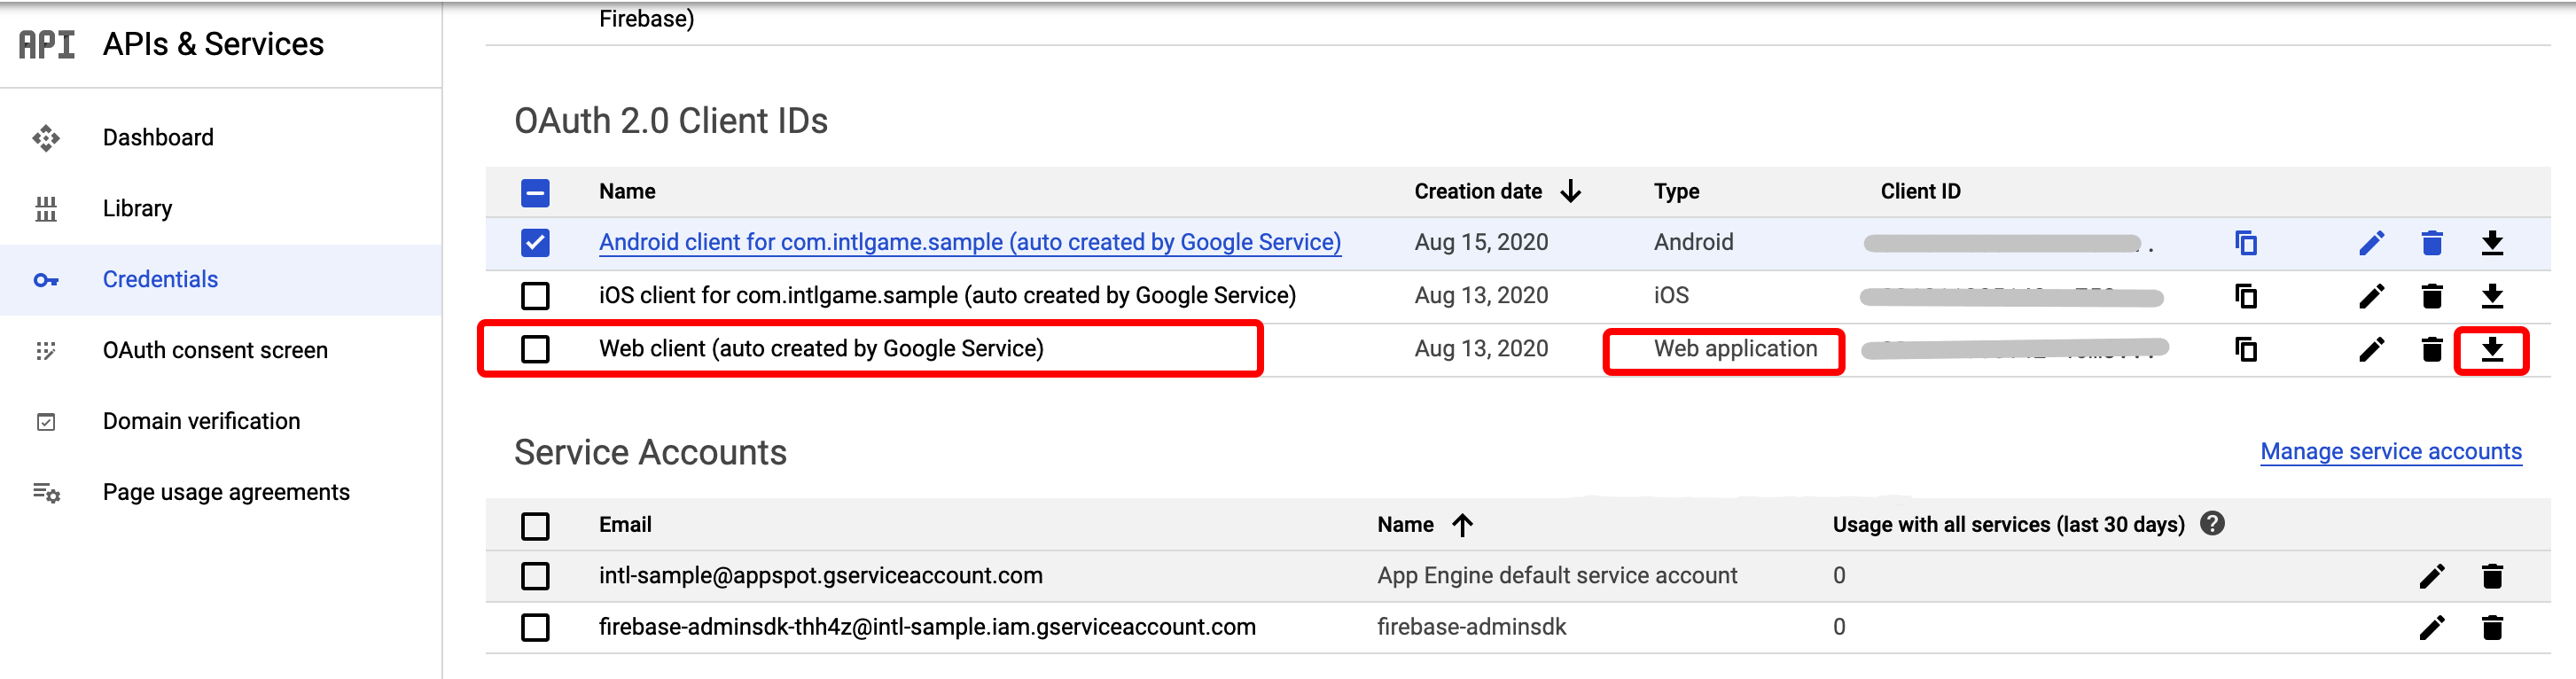Image resolution: width=2576 pixels, height=679 pixels.
Task: Click the Credentials key icon
Action: [46, 280]
